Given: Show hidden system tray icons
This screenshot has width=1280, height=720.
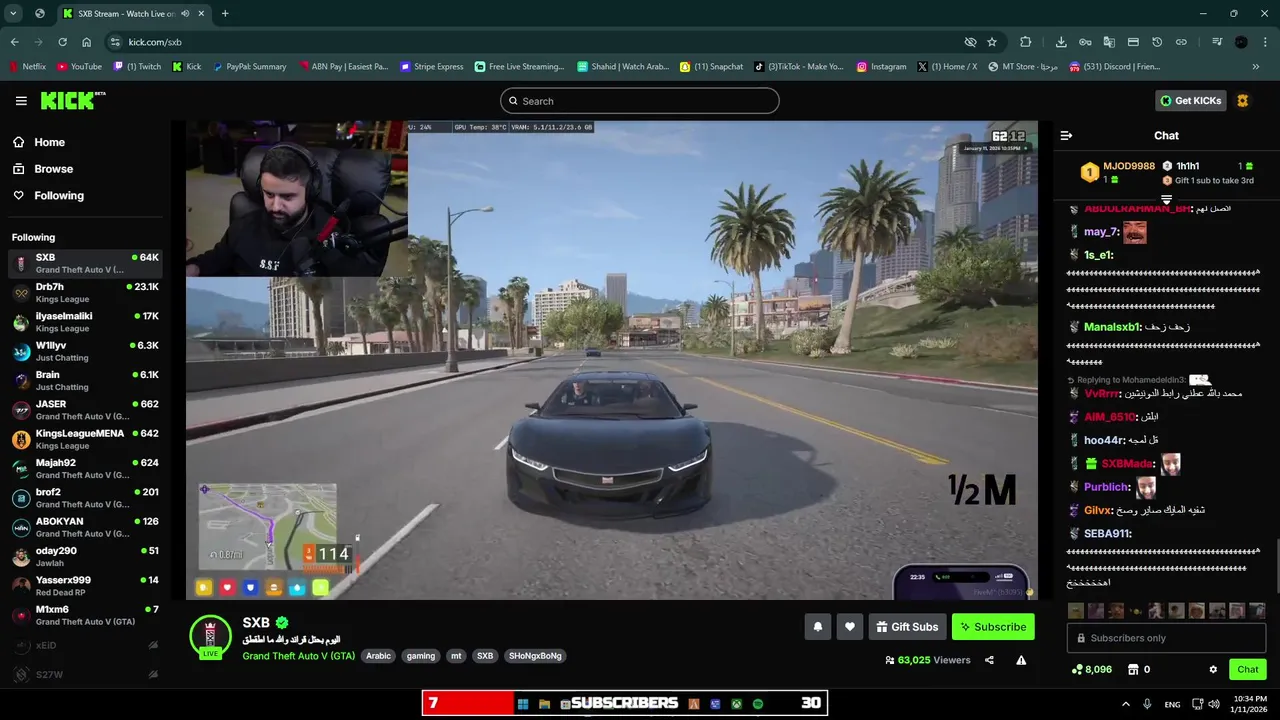Looking at the screenshot, I should [x=1125, y=704].
